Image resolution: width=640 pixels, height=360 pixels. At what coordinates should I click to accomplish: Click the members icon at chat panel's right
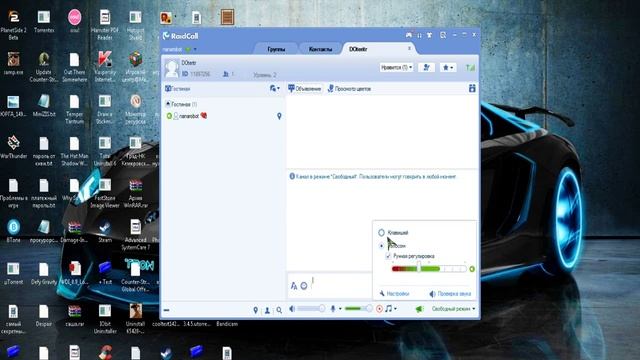tap(472, 88)
